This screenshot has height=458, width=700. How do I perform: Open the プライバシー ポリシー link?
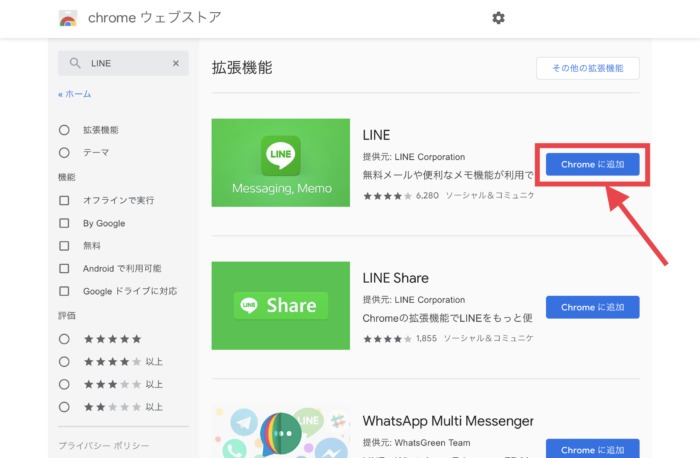[104, 446]
